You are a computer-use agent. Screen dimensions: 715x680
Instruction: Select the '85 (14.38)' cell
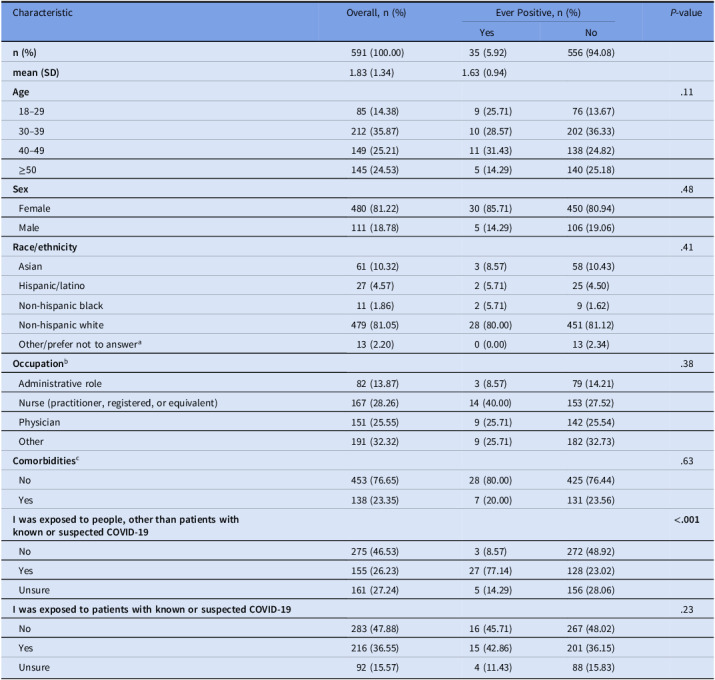pyautogui.click(x=378, y=111)
